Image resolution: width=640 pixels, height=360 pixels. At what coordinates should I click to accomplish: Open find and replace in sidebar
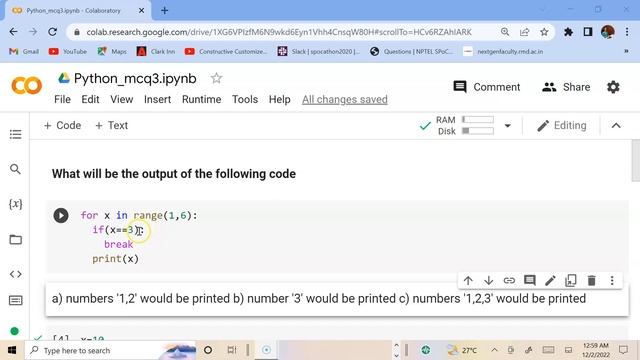[x=16, y=169]
